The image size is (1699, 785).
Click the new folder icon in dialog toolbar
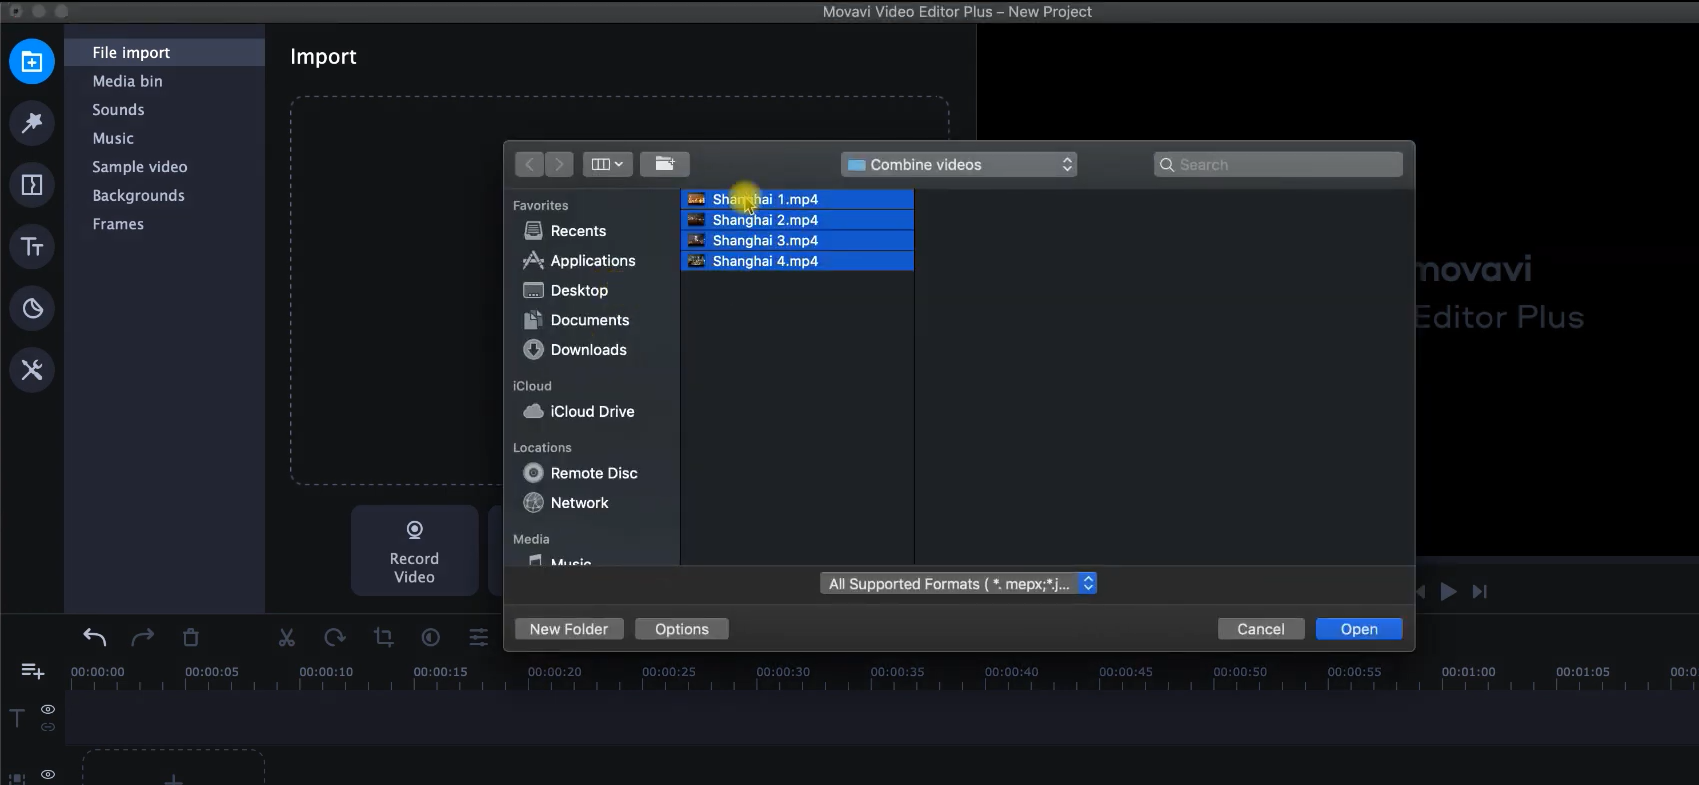[665, 164]
